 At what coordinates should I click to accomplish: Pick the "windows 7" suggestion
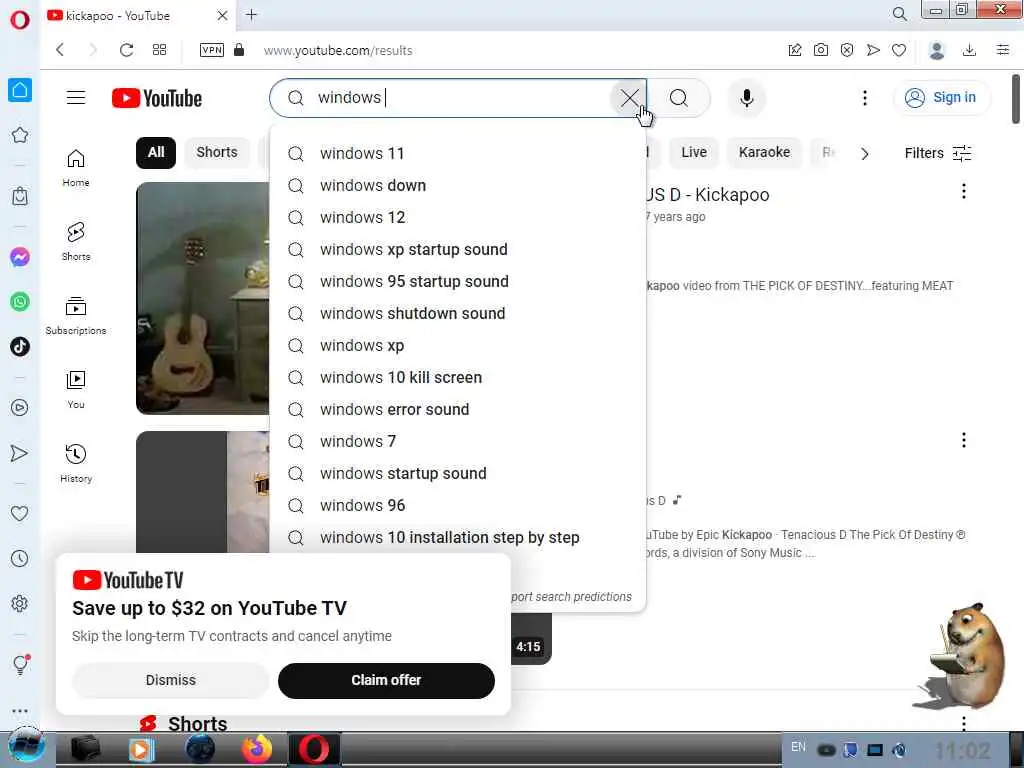pyautogui.click(x=457, y=441)
